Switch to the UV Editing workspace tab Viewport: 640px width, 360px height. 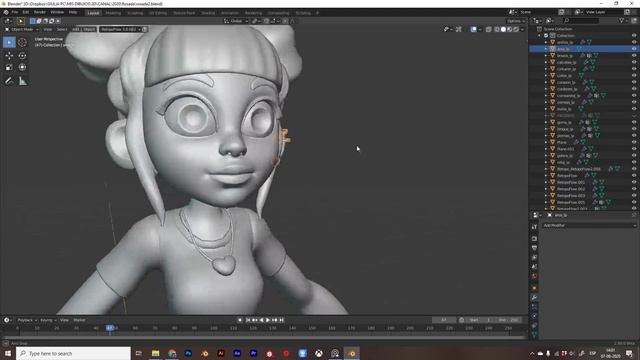coord(158,13)
